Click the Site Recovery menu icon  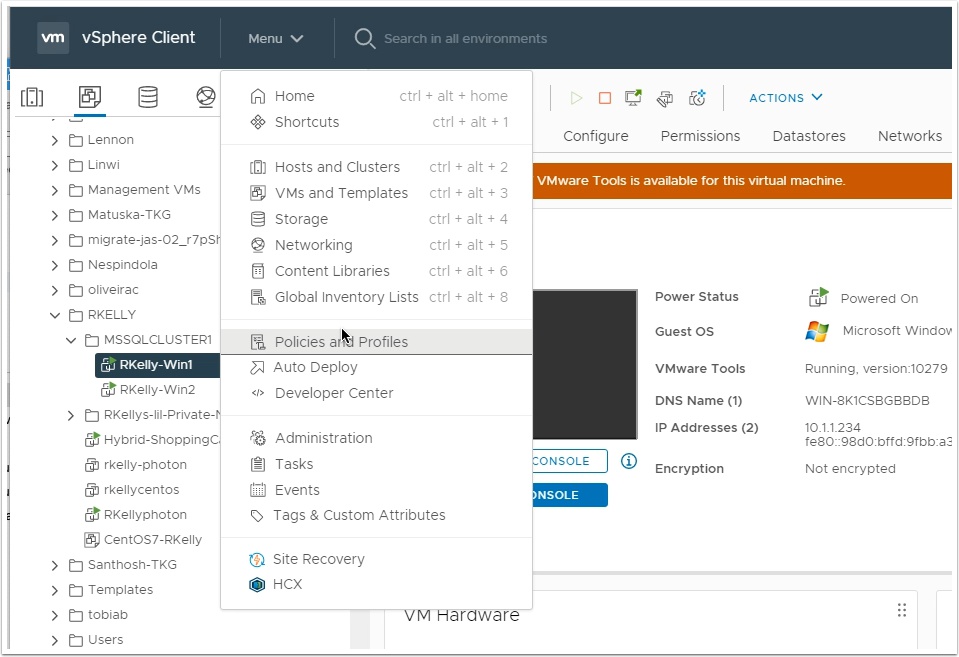pyautogui.click(x=257, y=559)
